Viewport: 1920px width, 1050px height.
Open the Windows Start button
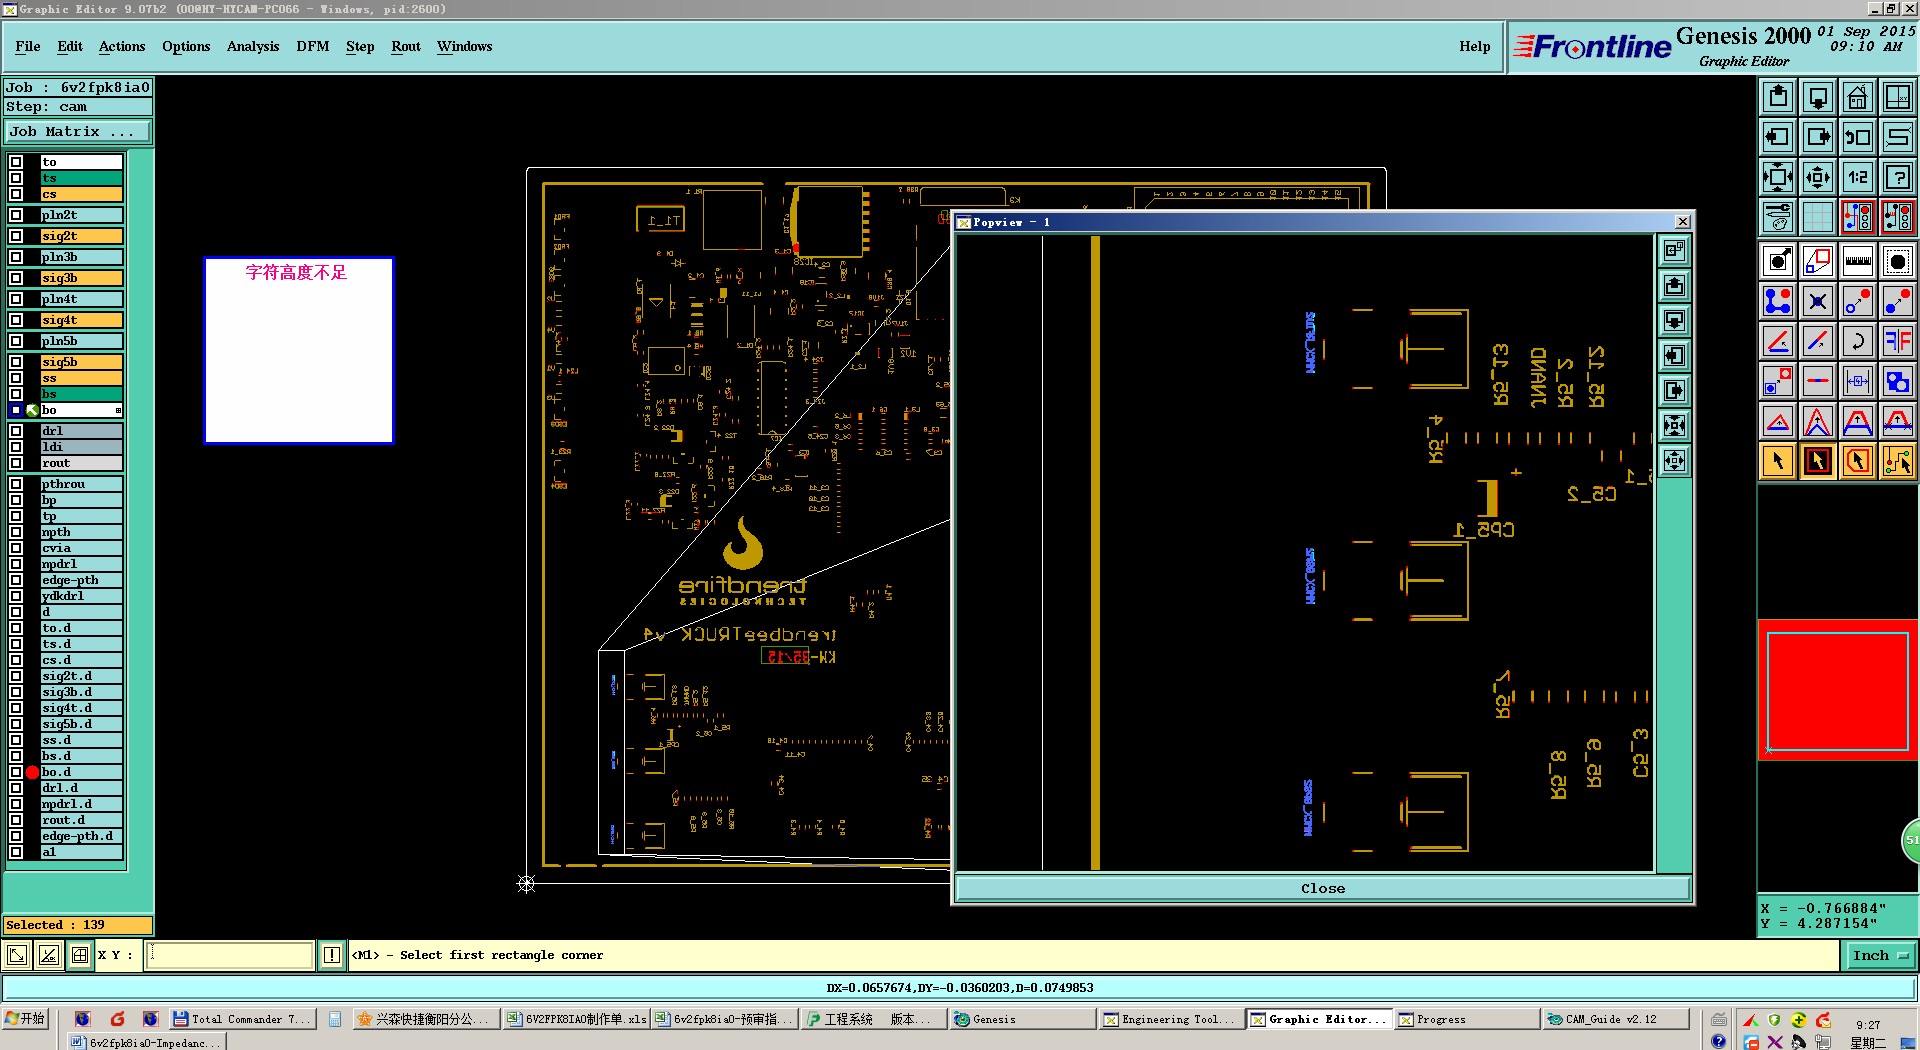tap(25, 1019)
